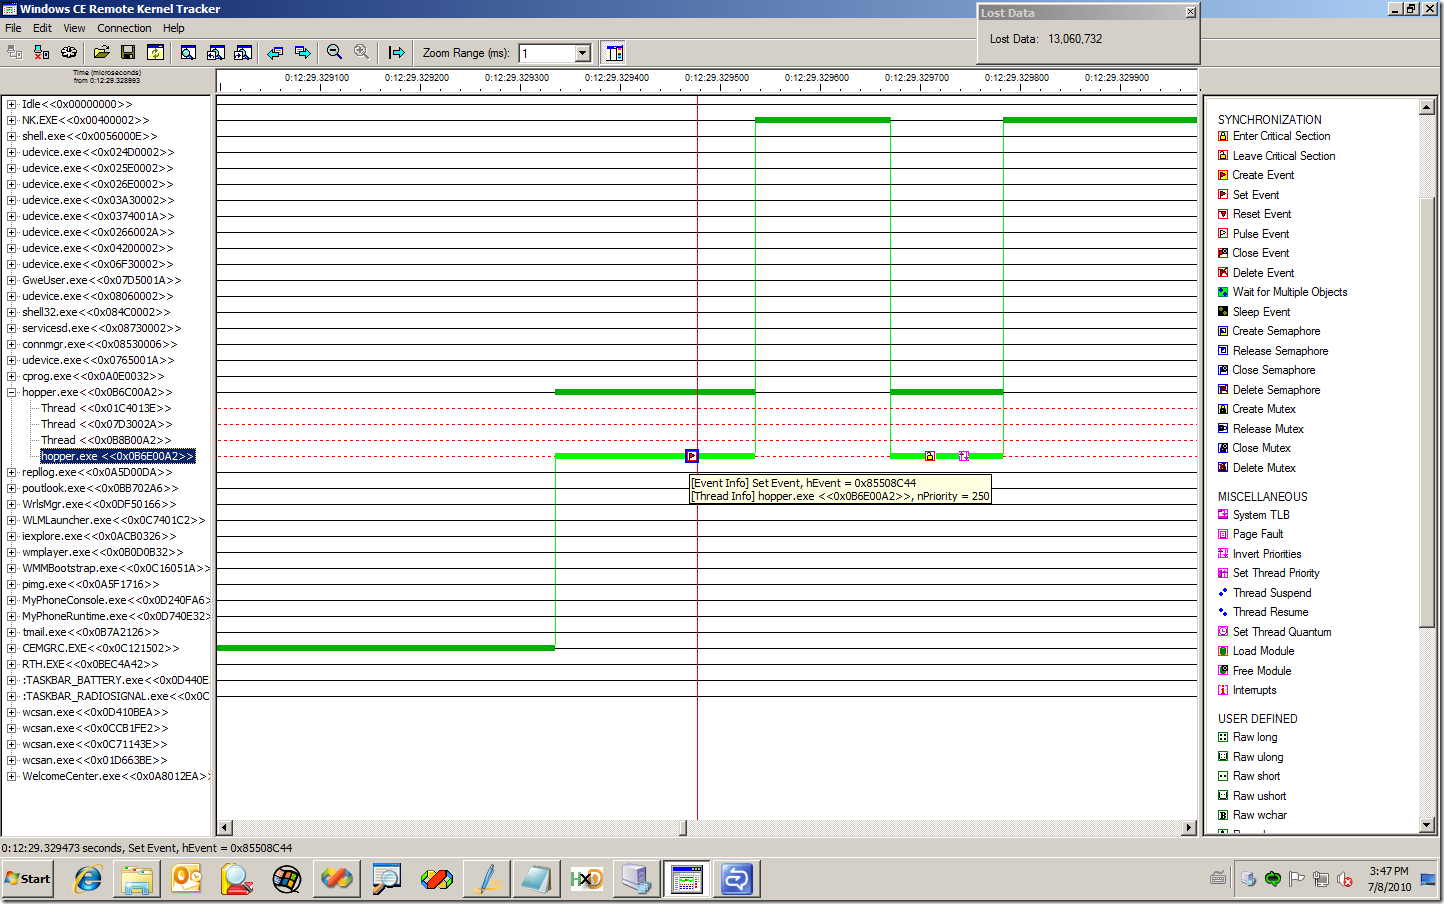Click the save floppy disk toolbar icon
The image size is (1444, 904).
tap(128, 52)
